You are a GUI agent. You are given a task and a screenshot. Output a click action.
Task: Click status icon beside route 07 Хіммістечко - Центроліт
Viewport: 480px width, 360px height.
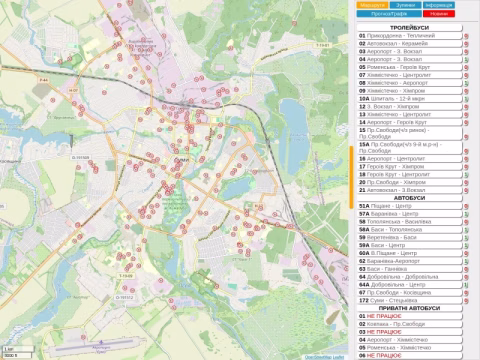click(x=466, y=76)
